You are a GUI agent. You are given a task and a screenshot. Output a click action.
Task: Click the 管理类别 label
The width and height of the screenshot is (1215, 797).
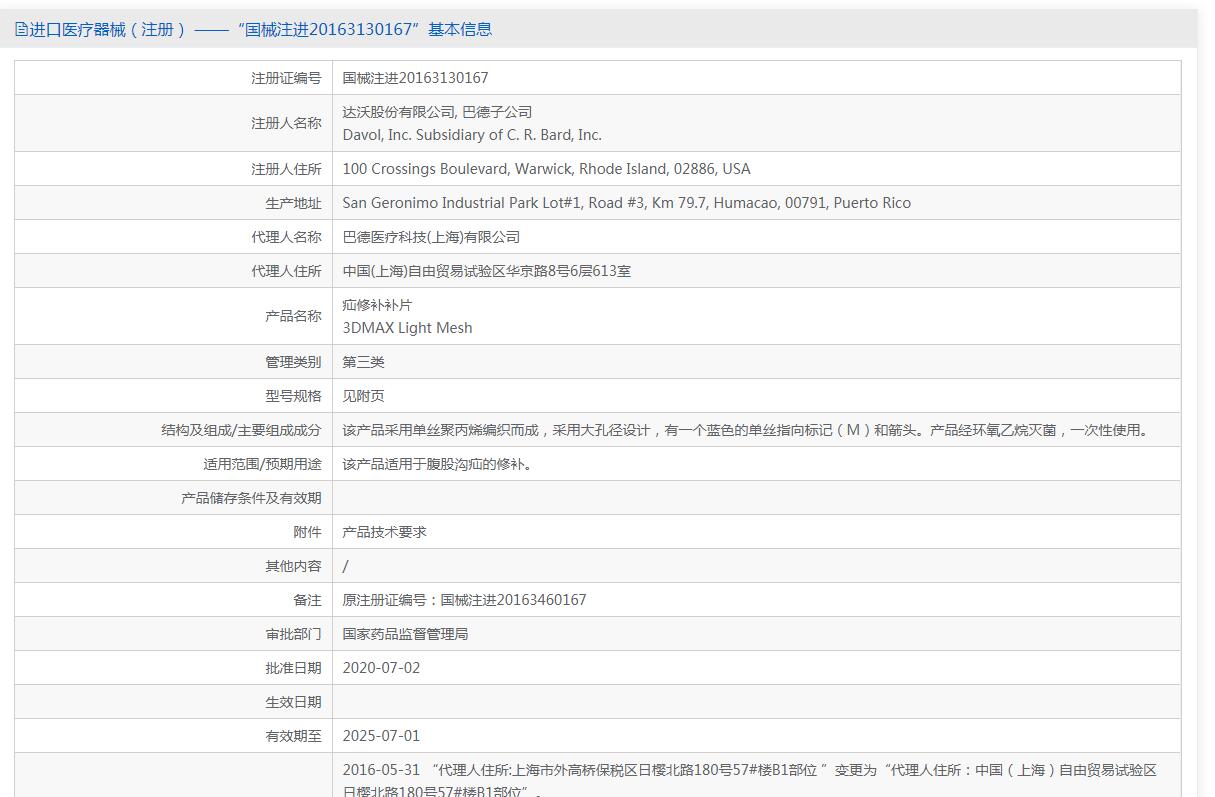point(293,362)
